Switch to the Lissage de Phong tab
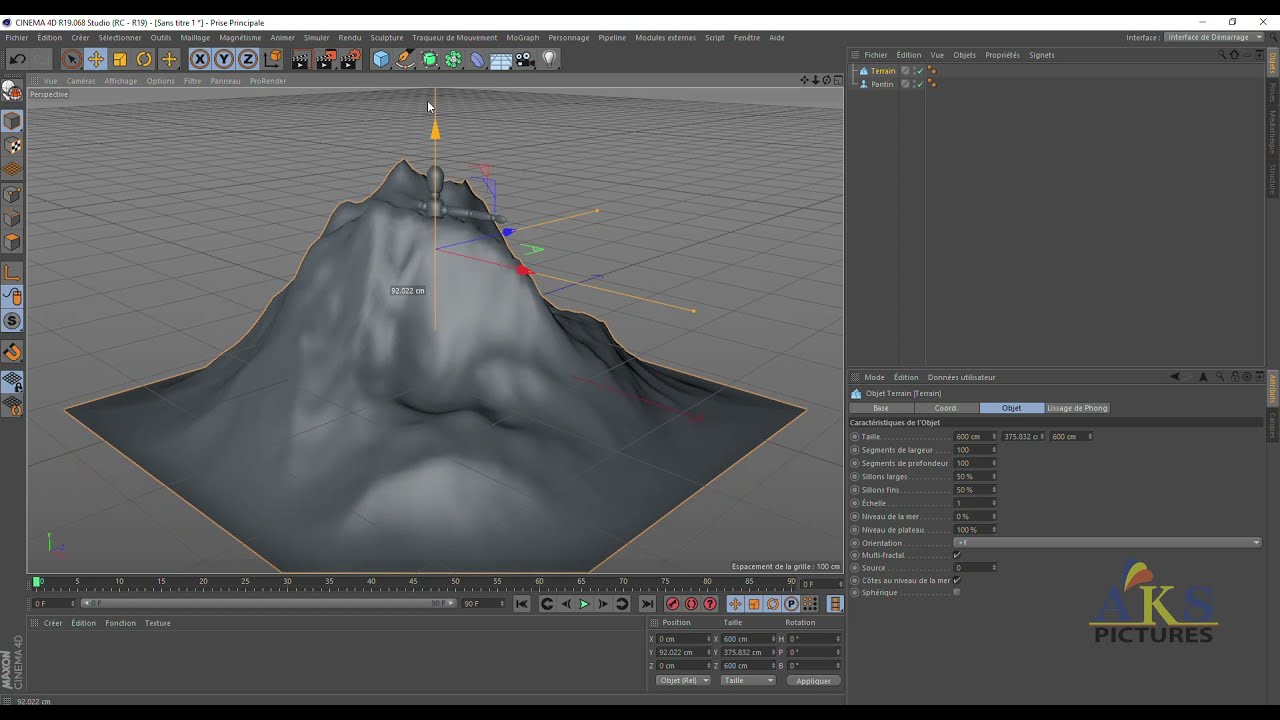This screenshot has width=1280, height=720. pos(1077,408)
